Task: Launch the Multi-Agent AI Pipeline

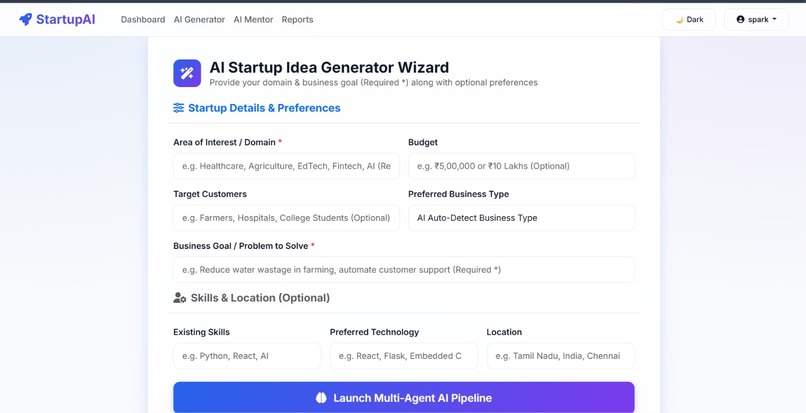Action: click(x=404, y=398)
